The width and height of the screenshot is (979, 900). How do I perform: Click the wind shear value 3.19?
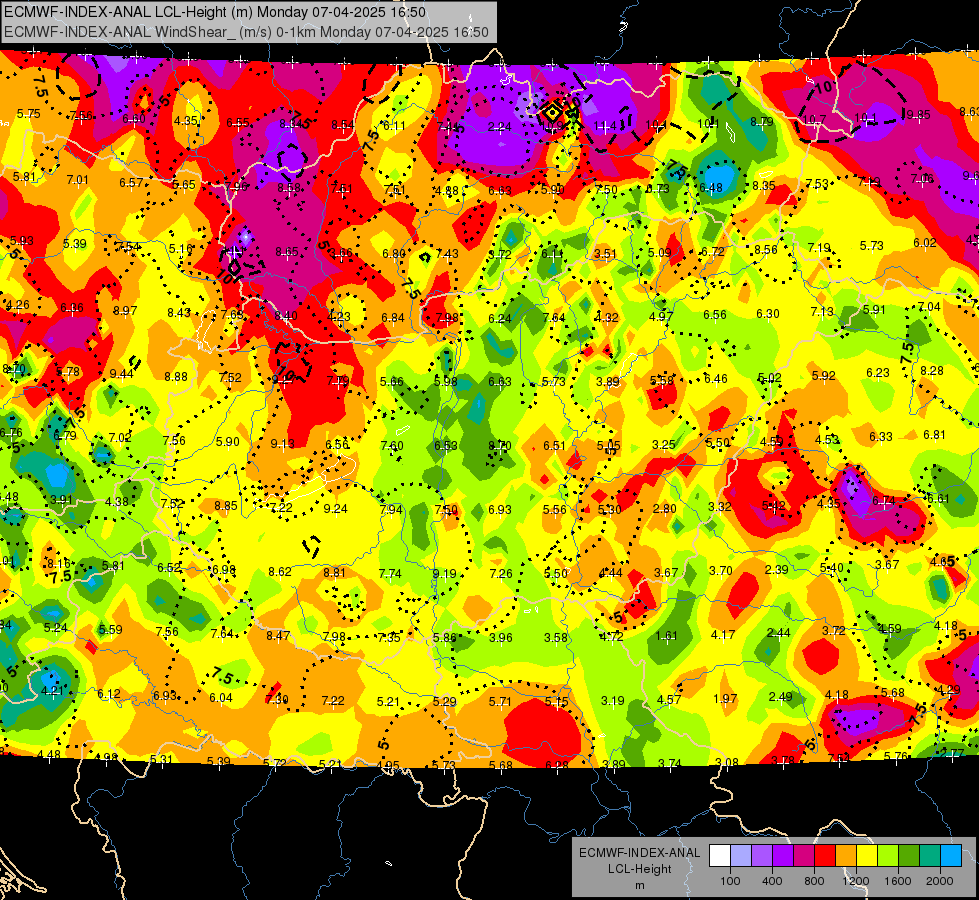[612, 700]
